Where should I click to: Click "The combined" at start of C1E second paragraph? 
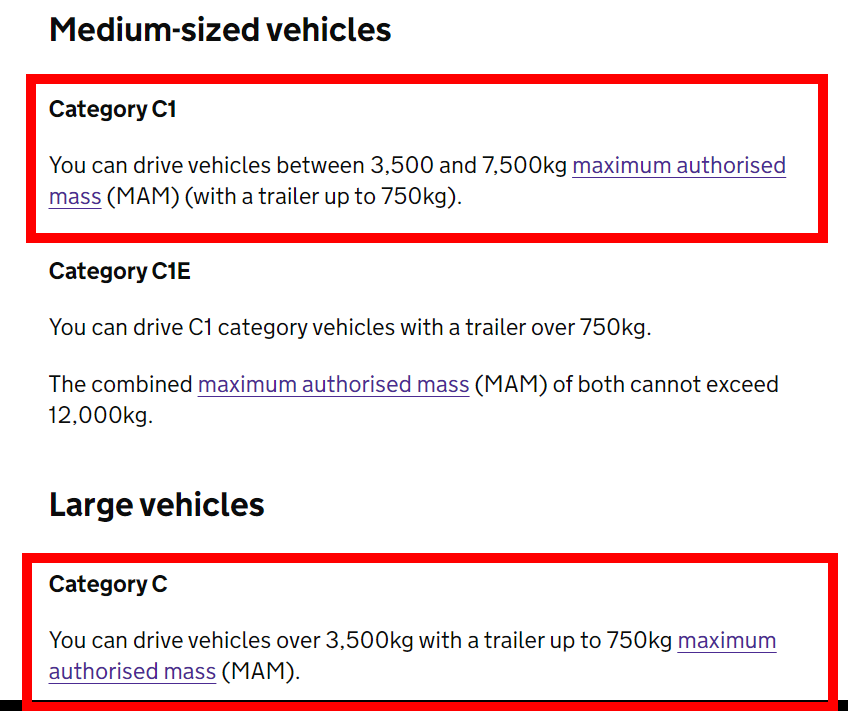[120, 384]
